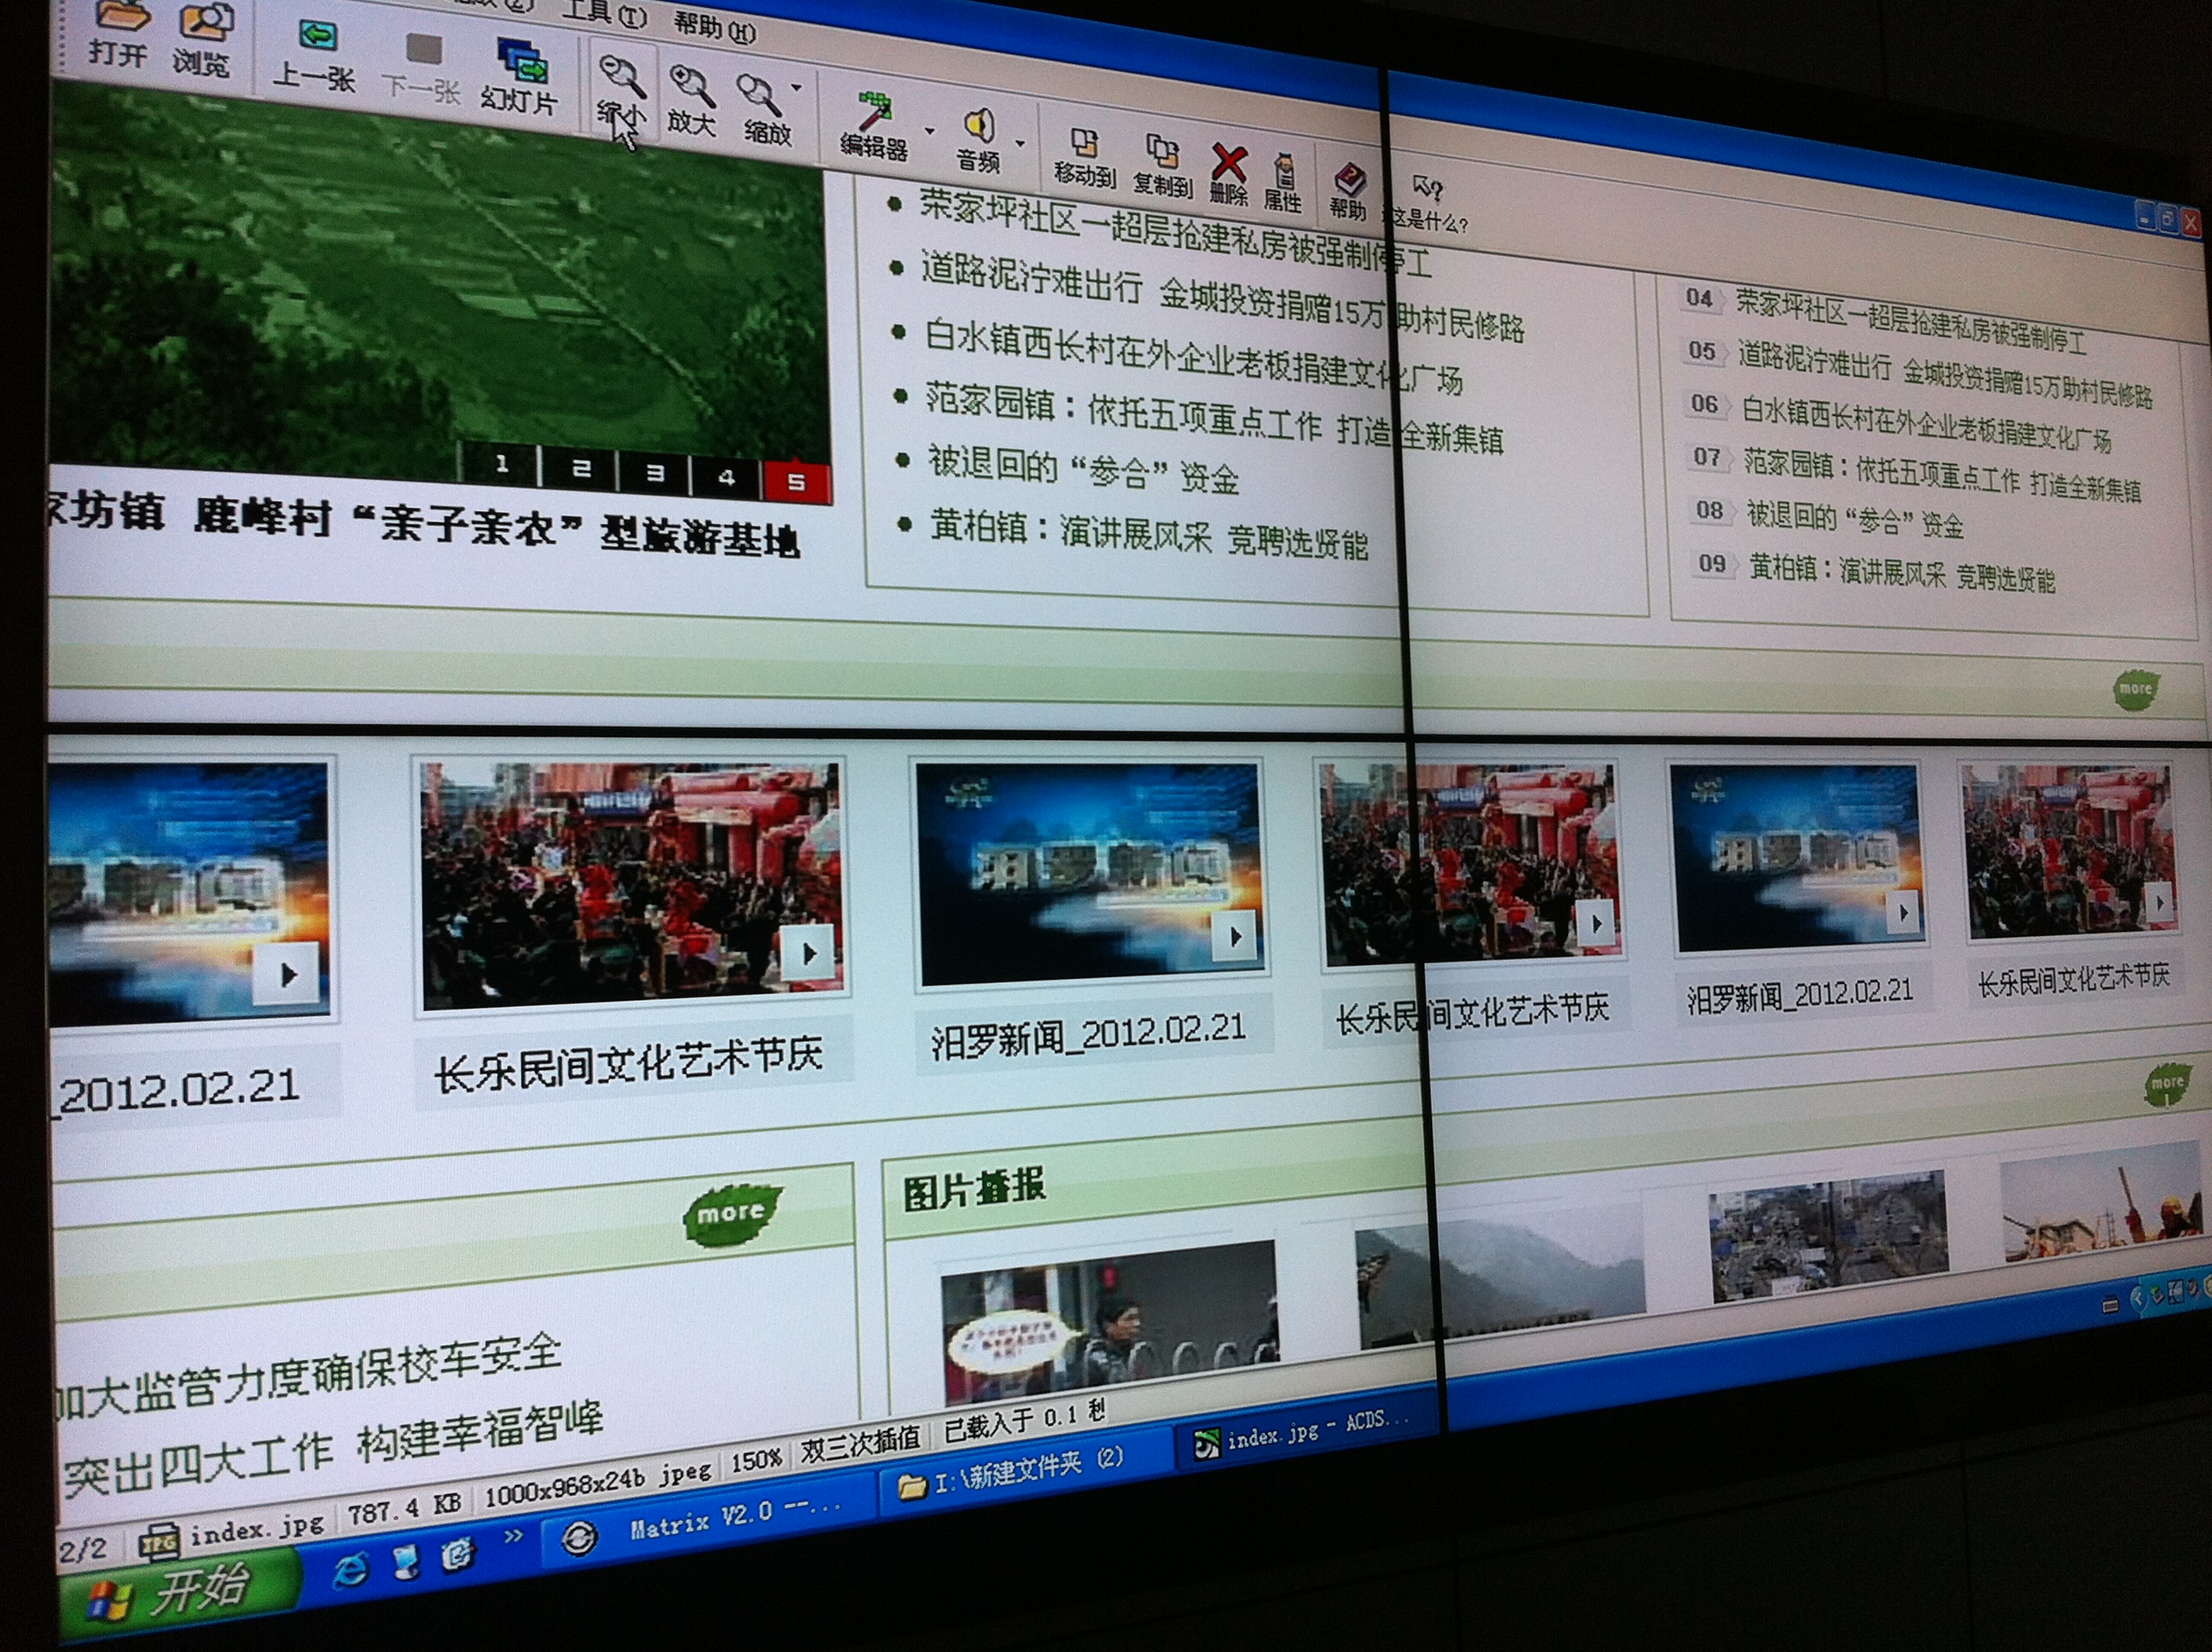Viewport: 2212px width, 1652px height.
Task: Open the 浏览 (Browse) view
Action: (x=204, y=38)
